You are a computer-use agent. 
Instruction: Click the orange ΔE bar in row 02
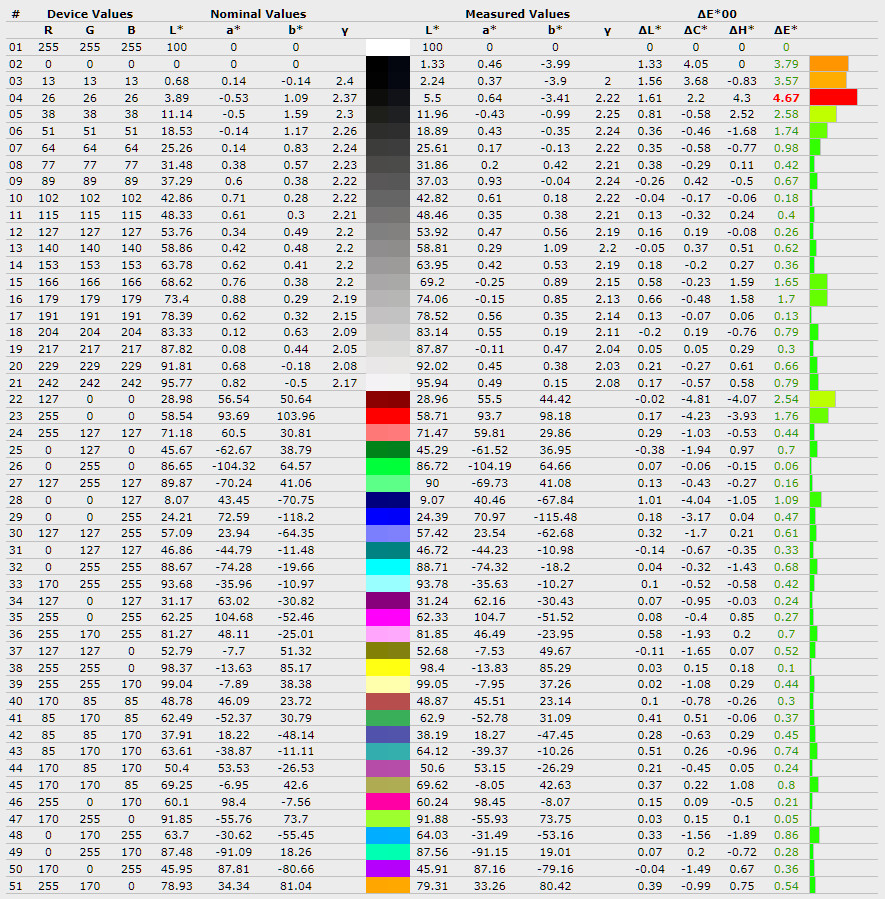(828, 64)
